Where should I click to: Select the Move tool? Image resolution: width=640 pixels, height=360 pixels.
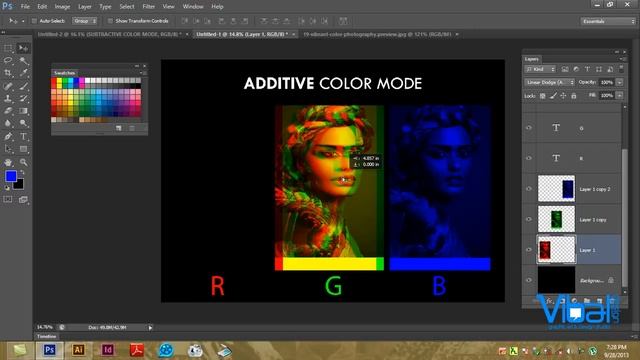click(23, 48)
